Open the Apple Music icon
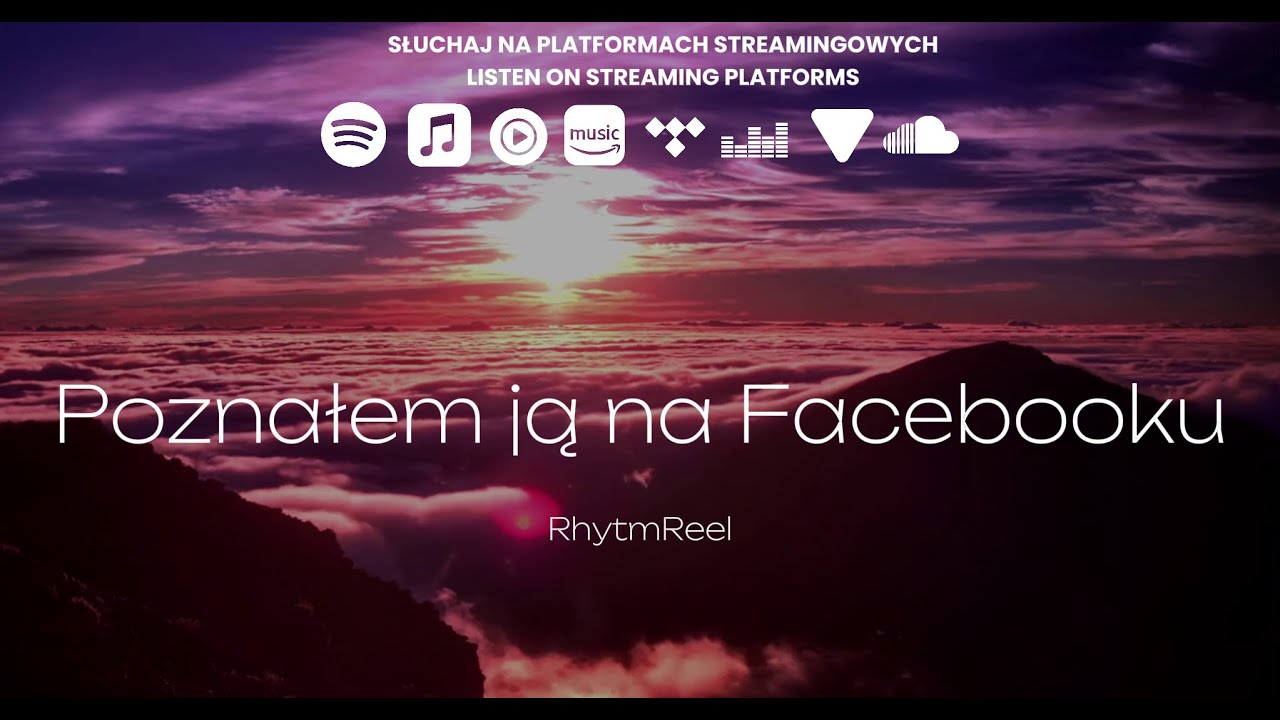This screenshot has height=720, width=1280. 439,135
